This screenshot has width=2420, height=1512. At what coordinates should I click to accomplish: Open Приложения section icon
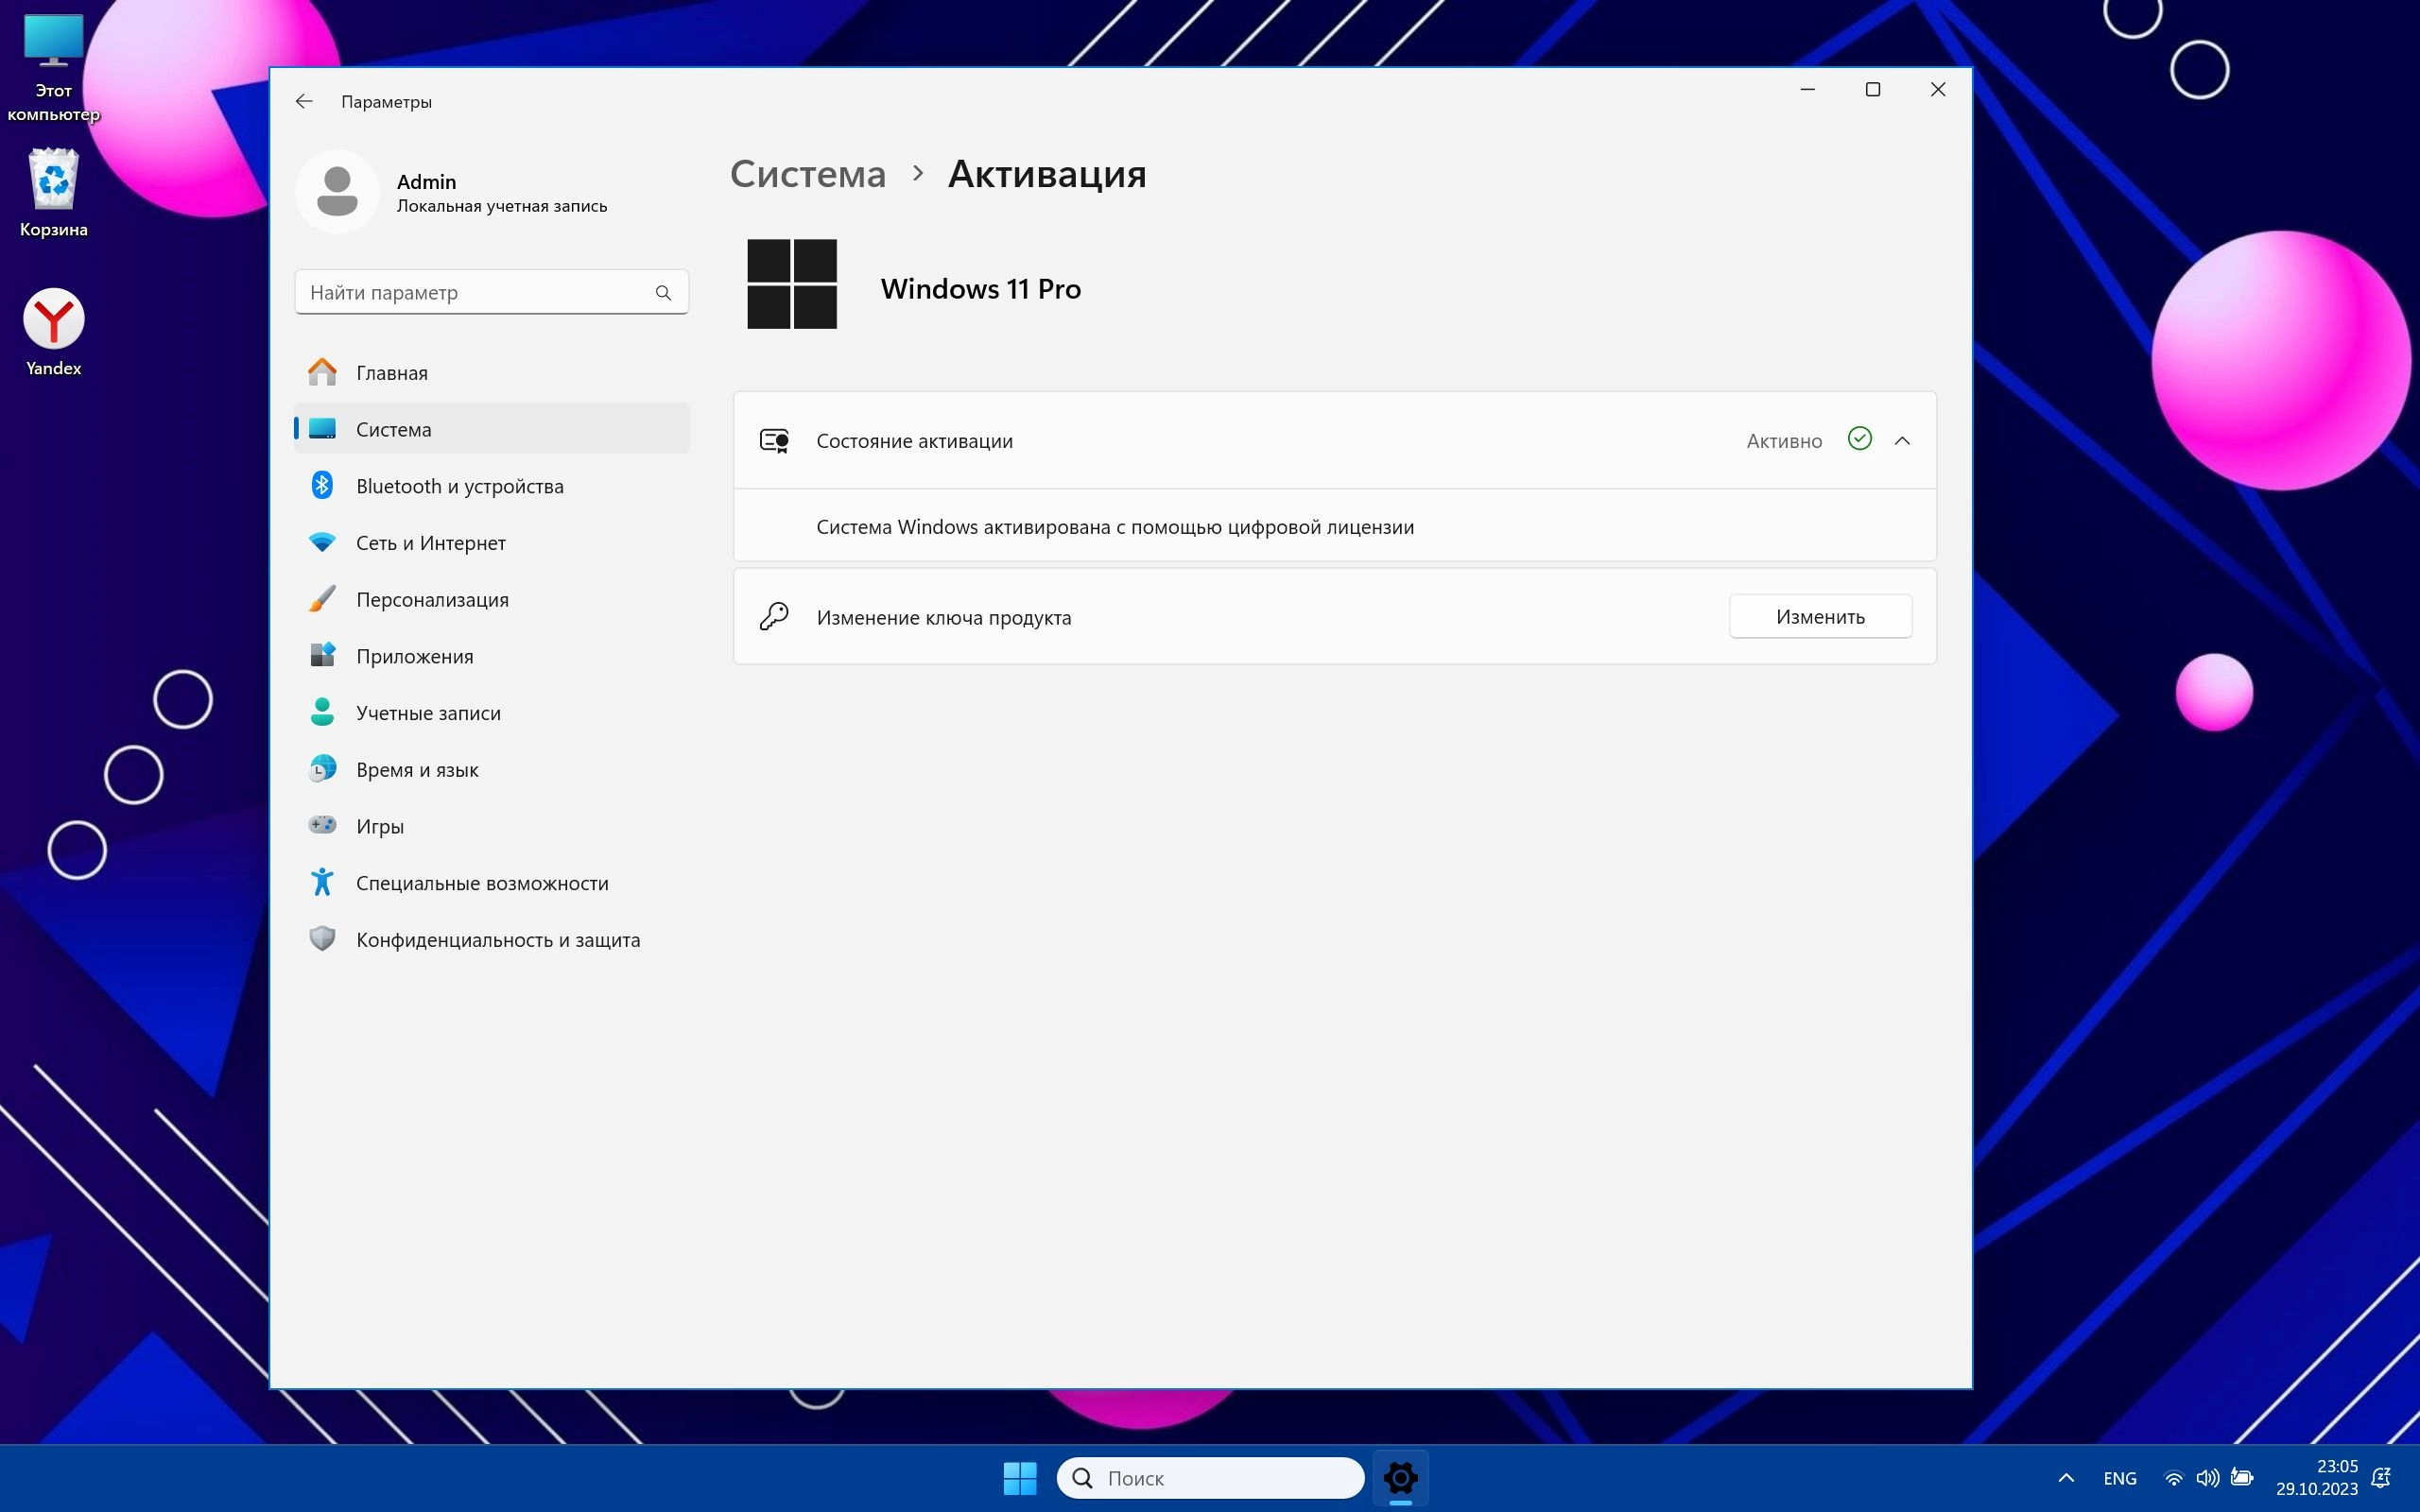pyautogui.click(x=322, y=656)
